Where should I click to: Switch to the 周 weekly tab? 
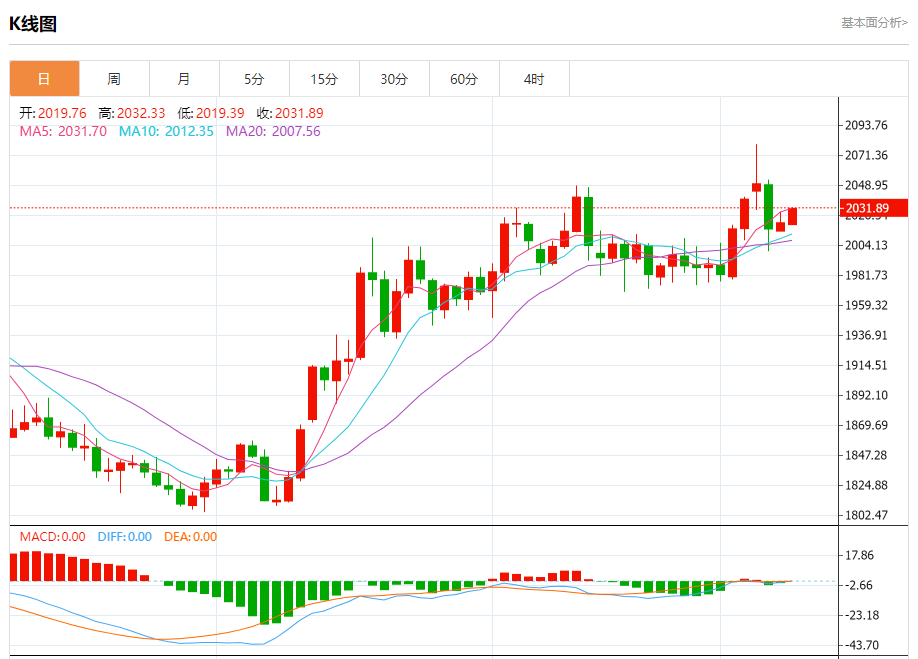114,78
